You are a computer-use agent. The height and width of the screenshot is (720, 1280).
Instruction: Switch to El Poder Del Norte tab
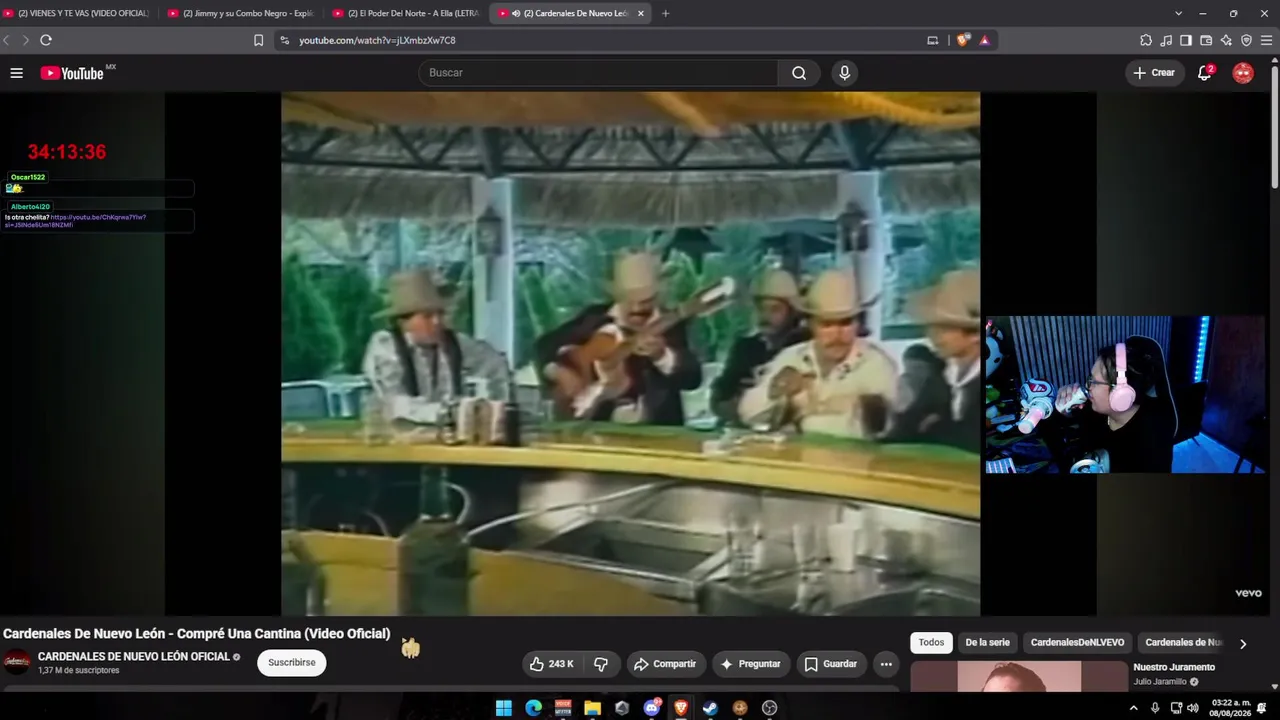[x=406, y=13]
